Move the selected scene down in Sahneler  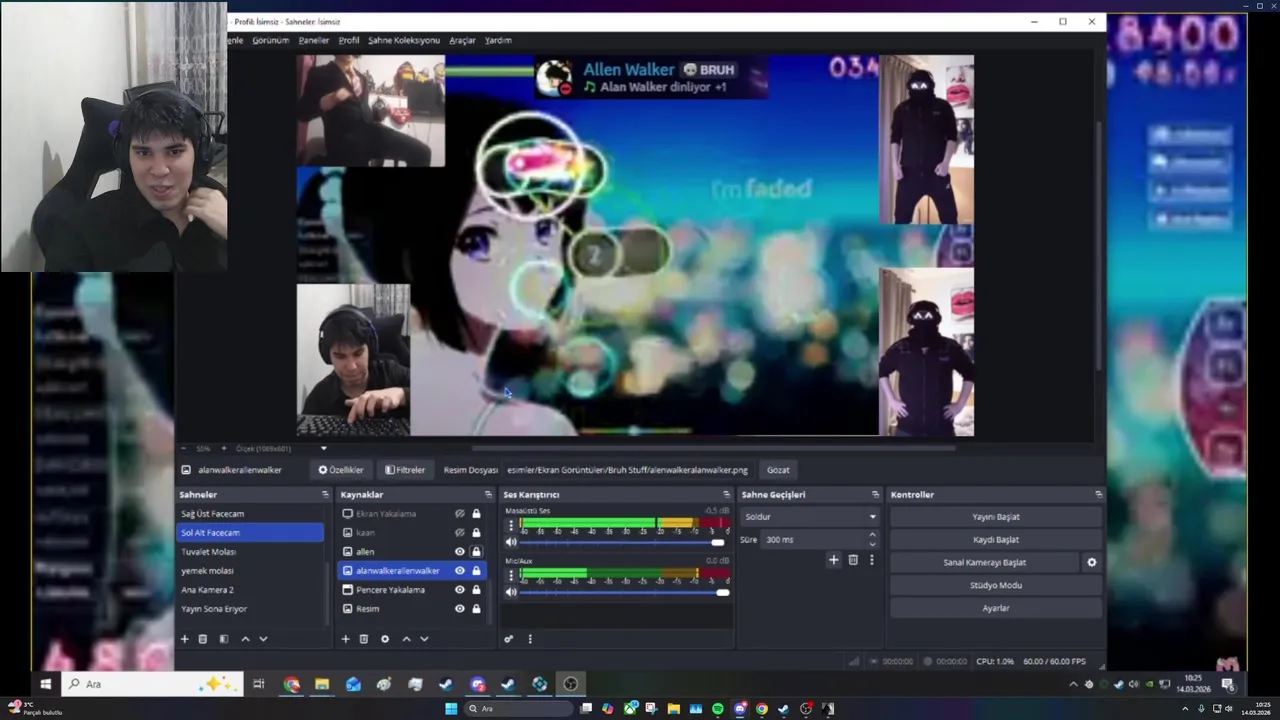pos(263,639)
